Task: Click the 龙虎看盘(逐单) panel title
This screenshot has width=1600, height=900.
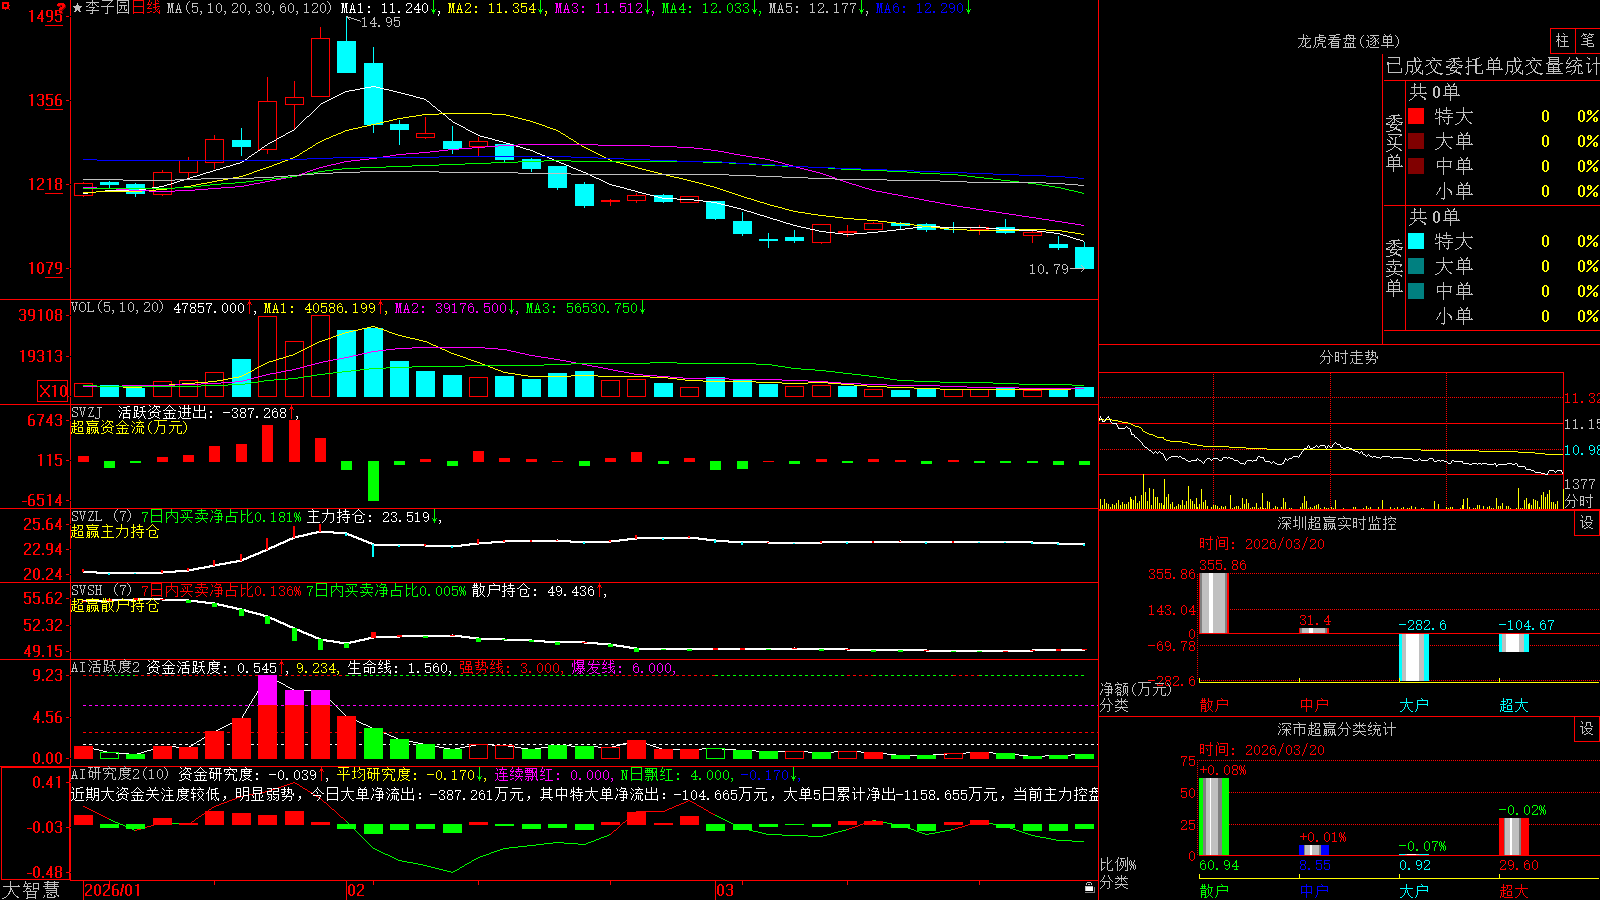Action: click(x=1349, y=41)
